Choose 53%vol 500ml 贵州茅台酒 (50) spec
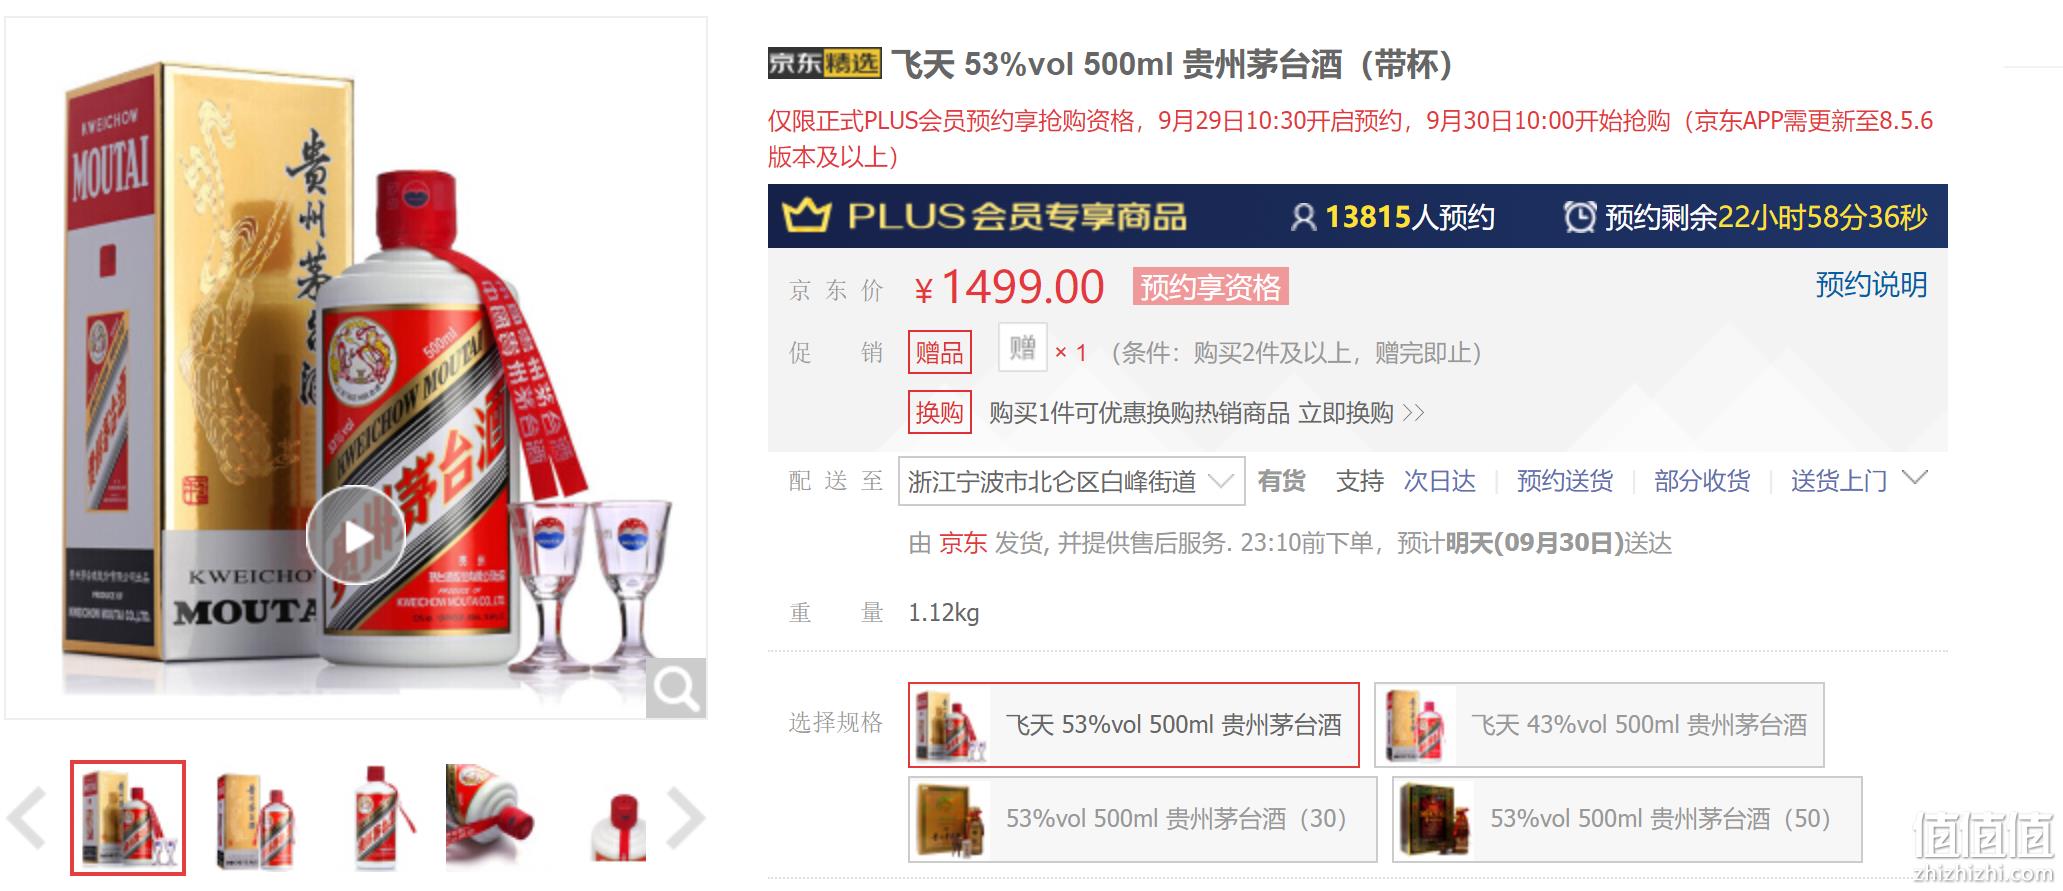The height and width of the screenshot is (891, 2063). (1627, 819)
